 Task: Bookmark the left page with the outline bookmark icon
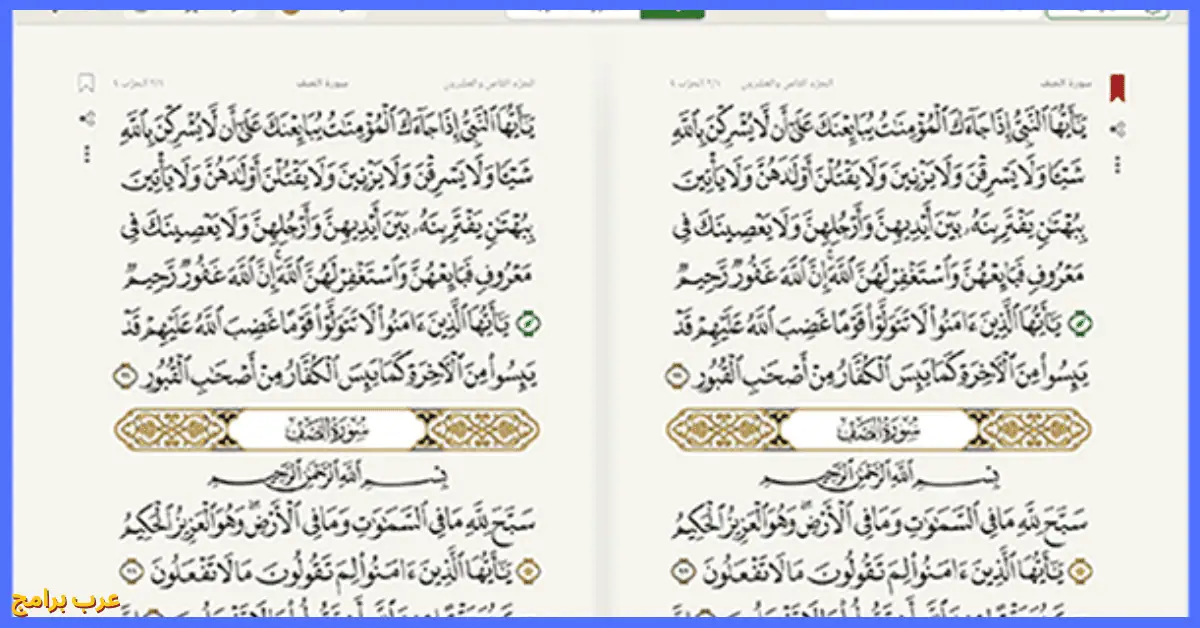[87, 82]
